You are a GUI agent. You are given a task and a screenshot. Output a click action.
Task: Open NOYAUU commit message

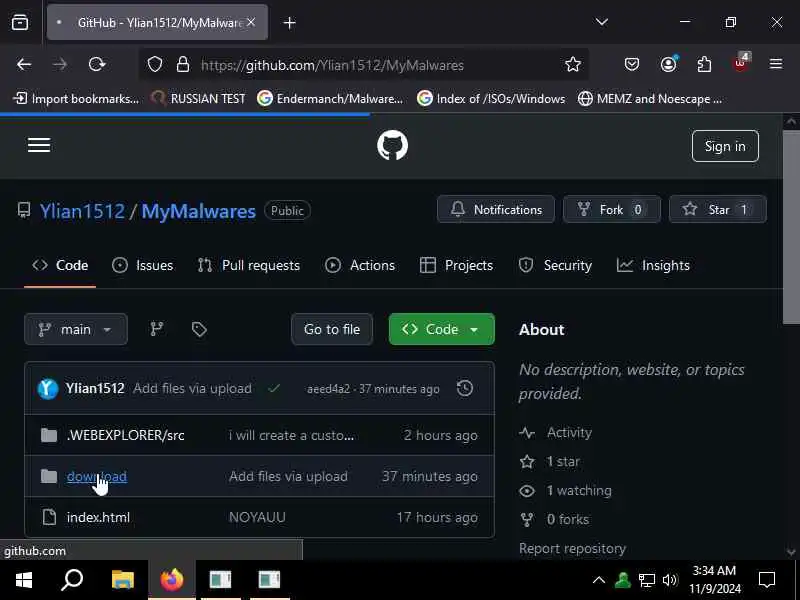257,517
